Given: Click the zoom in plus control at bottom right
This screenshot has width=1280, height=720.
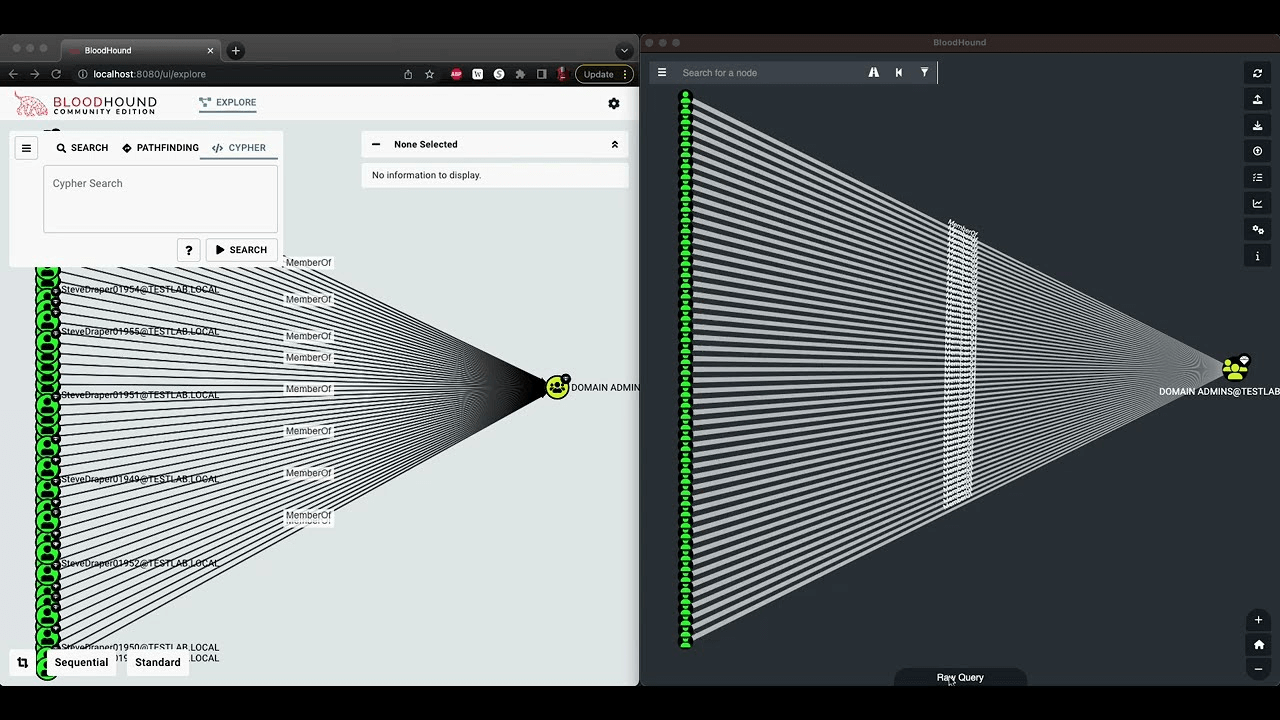Looking at the screenshot, I should [1258, 620].
